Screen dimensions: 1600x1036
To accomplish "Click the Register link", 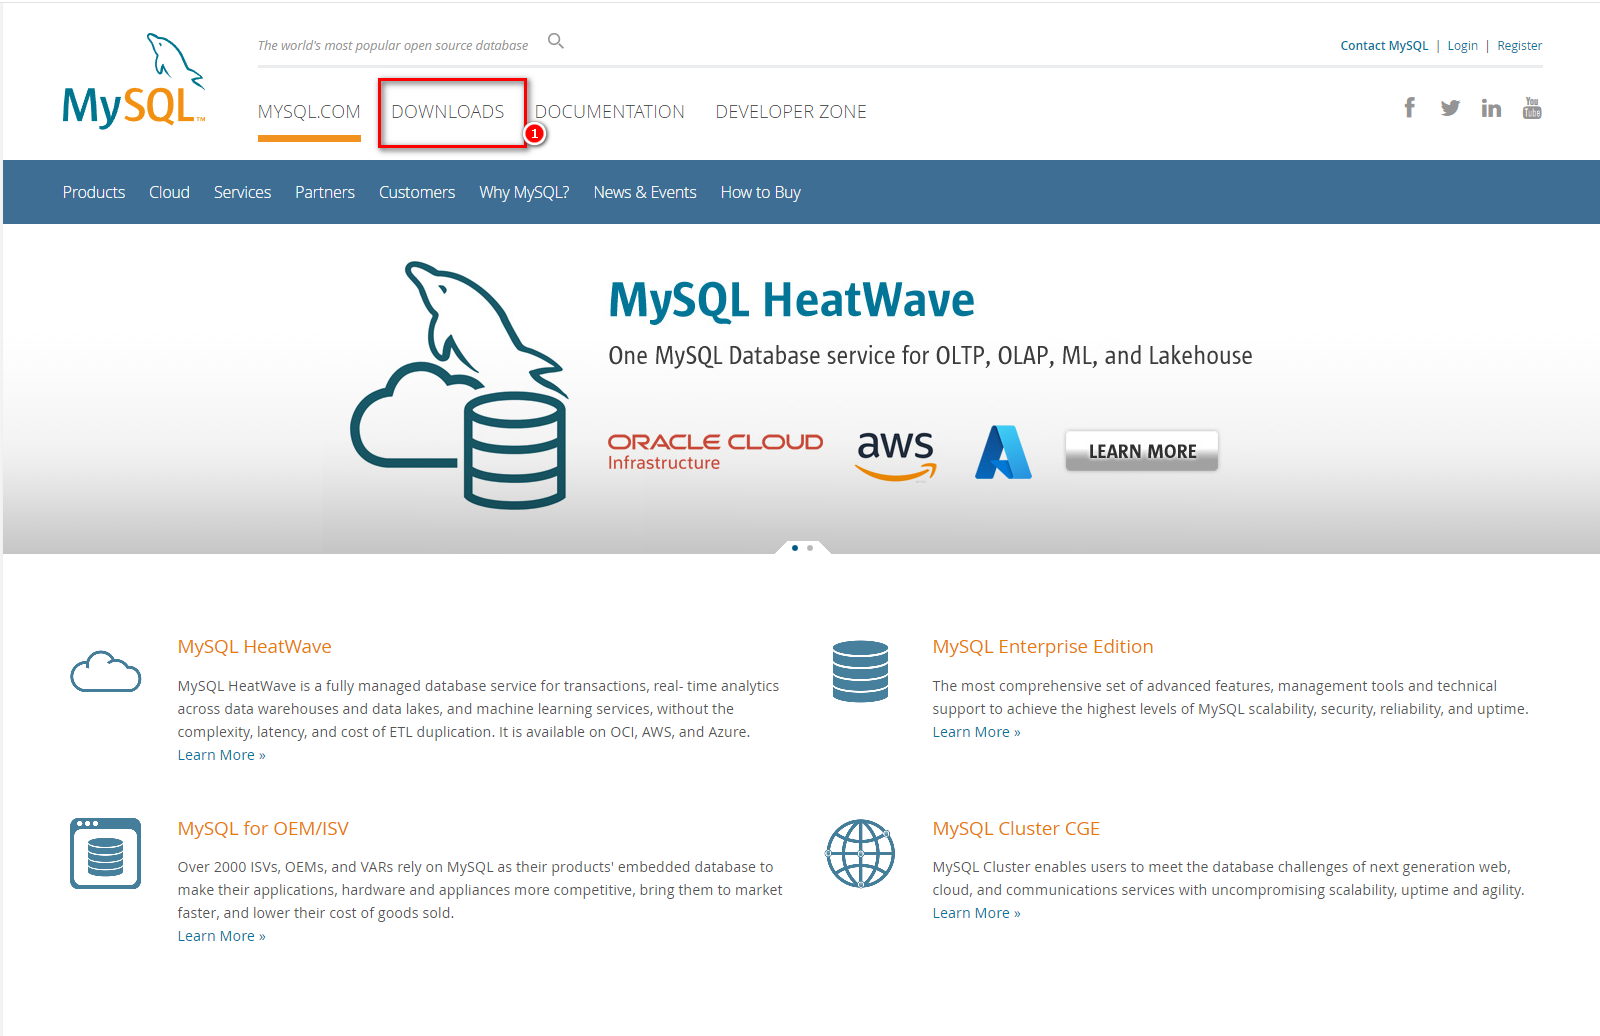I will (x=1519, y=46).
